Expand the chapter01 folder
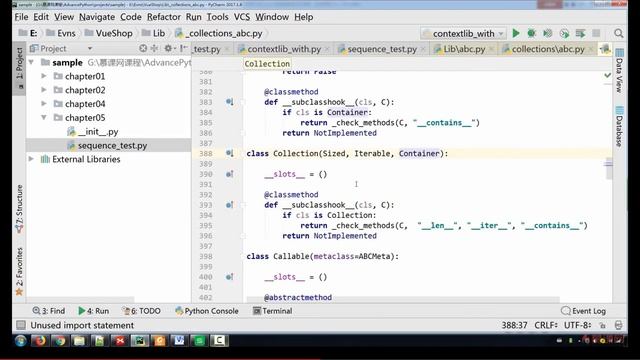The width and height of the screenshot is (640, 360). [x=44, y=76]
